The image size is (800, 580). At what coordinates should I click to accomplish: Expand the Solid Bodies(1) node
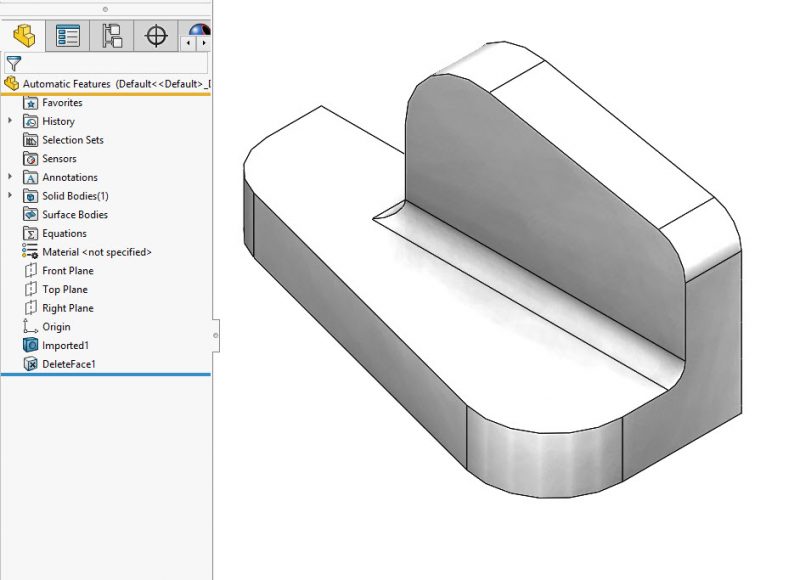(x=11, y=196)
